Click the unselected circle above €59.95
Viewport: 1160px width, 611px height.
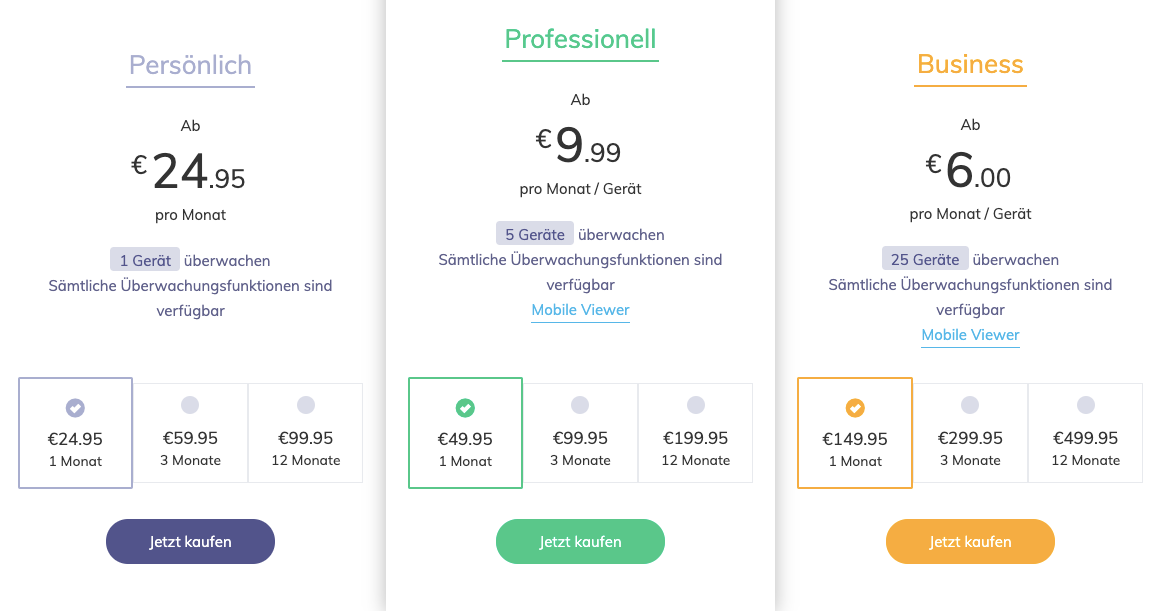(x=190, y=406)
